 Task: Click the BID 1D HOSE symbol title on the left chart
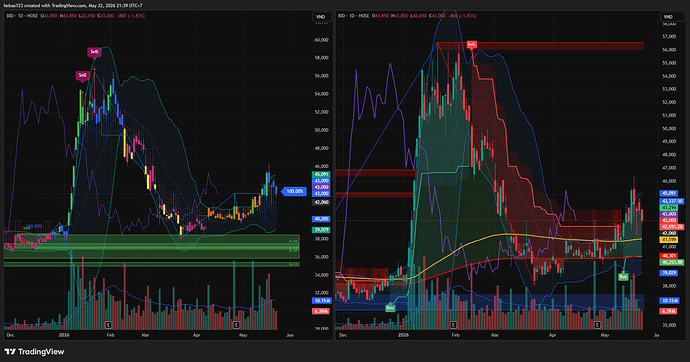[22, 16]
